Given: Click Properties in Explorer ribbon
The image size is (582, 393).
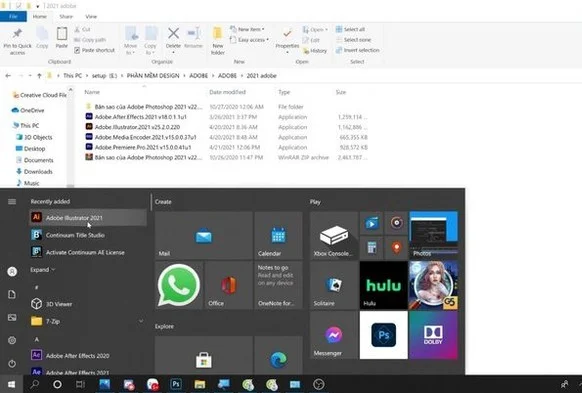Looking at the screenshot, I should [x=287, y=40].
